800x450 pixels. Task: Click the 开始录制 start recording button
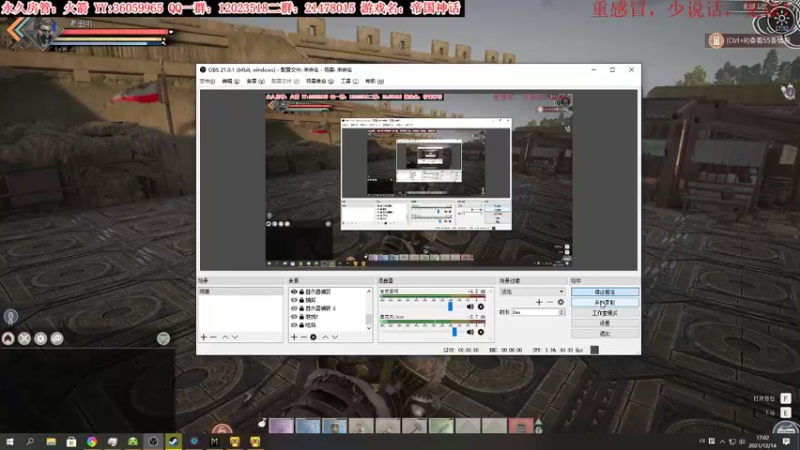(605, 303)
